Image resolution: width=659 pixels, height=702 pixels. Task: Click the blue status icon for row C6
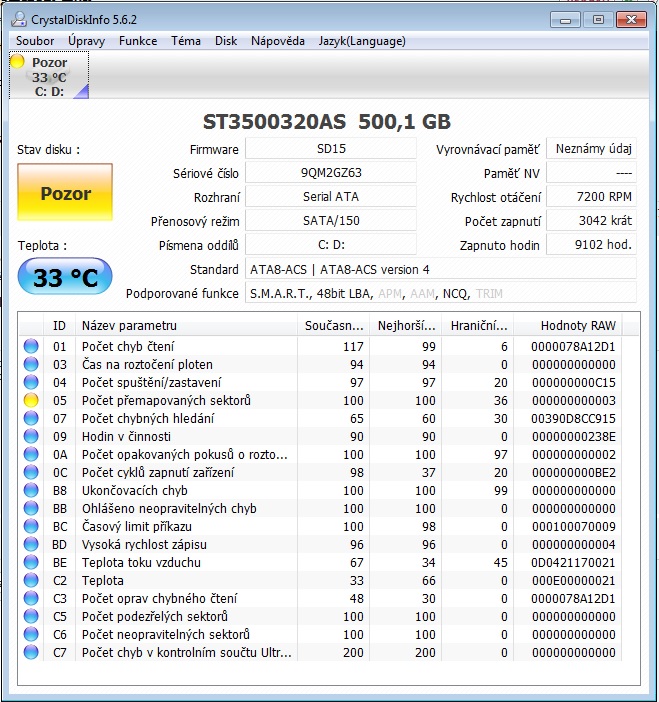tap(31, 634)
